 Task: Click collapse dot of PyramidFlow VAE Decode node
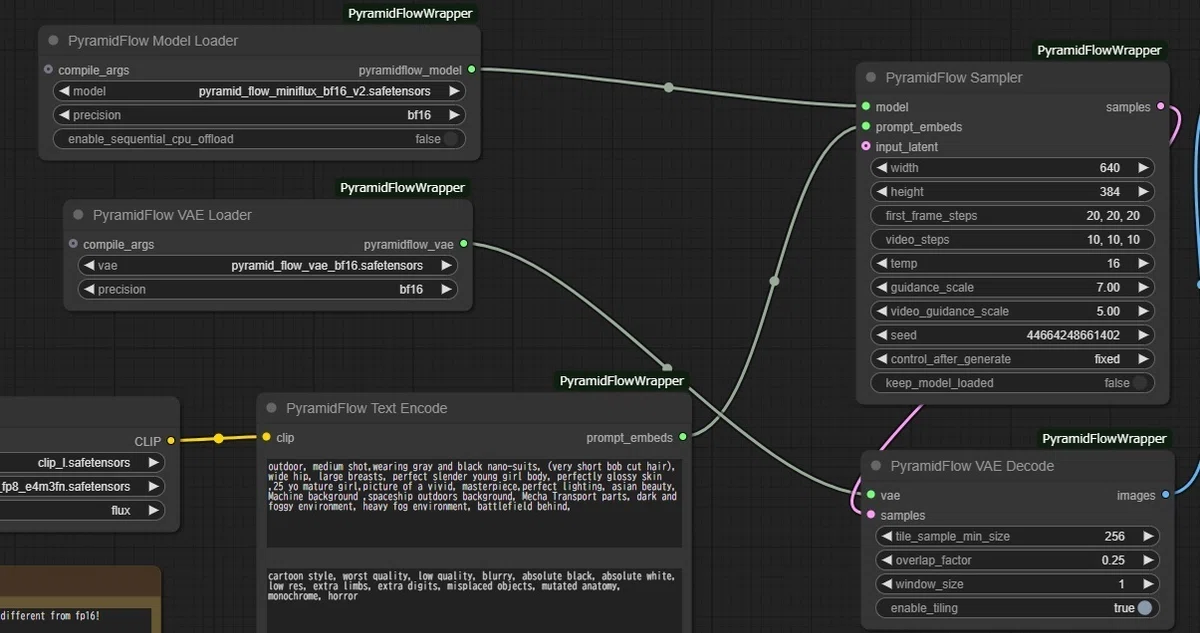(876, 465)
